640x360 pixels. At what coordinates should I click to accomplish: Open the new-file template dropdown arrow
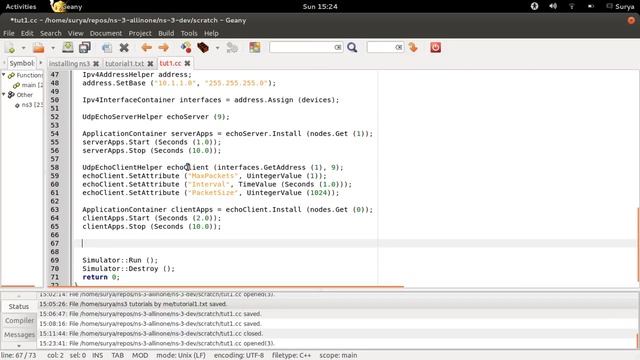coord(23,48)
